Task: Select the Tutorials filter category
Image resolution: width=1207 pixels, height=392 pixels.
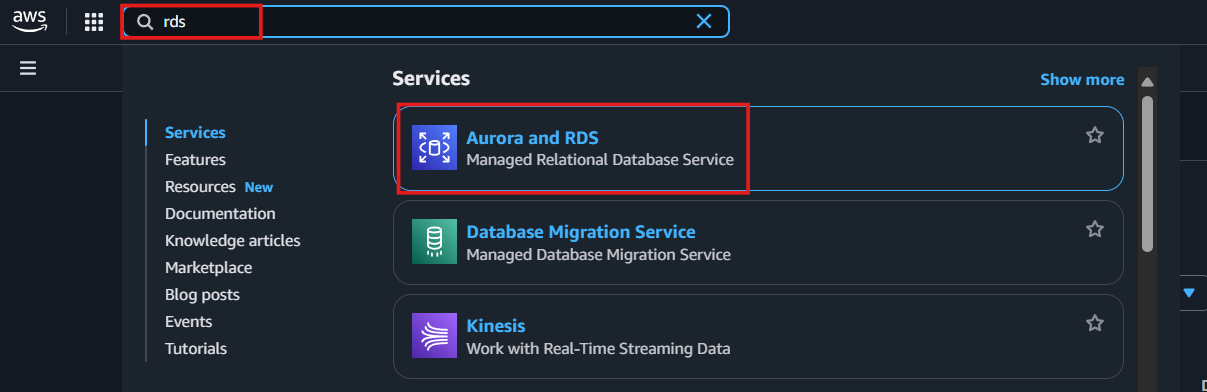Action: point(196,348)
